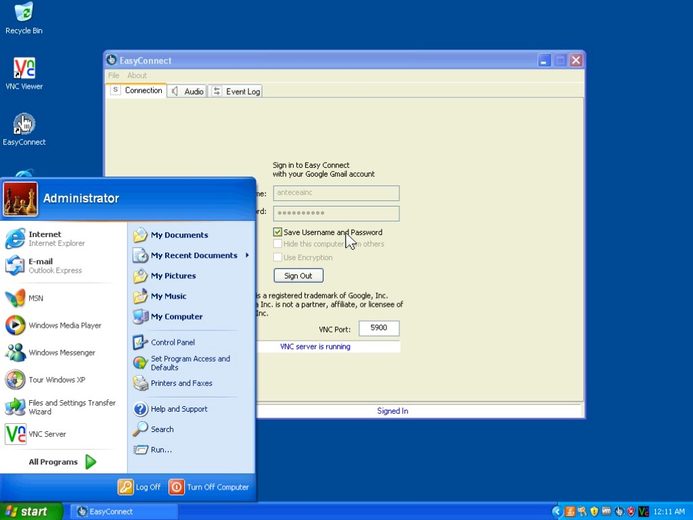
Task: Click the taskbar clock showing 12:11 AM
Action: pyautogui.click(x=669, y=512)
